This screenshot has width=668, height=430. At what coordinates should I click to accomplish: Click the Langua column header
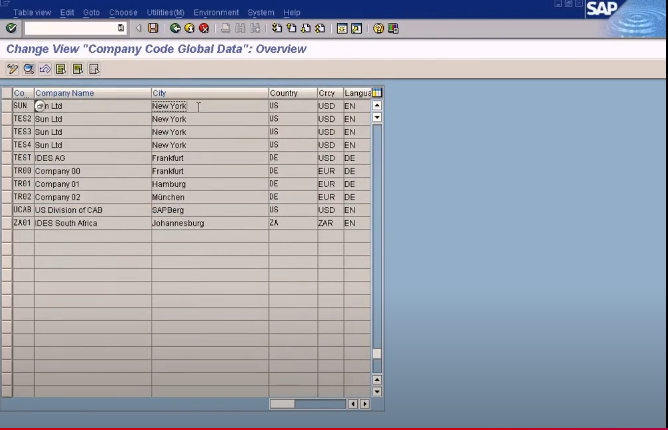(x=357, y=93)
